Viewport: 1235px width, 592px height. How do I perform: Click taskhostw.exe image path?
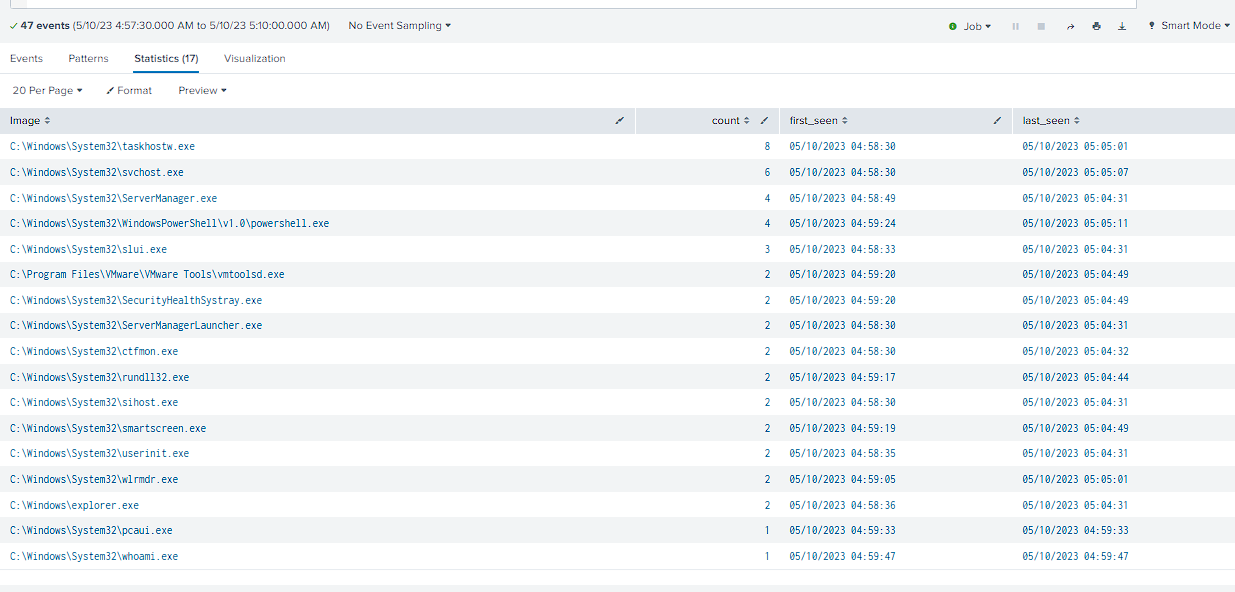102,147
